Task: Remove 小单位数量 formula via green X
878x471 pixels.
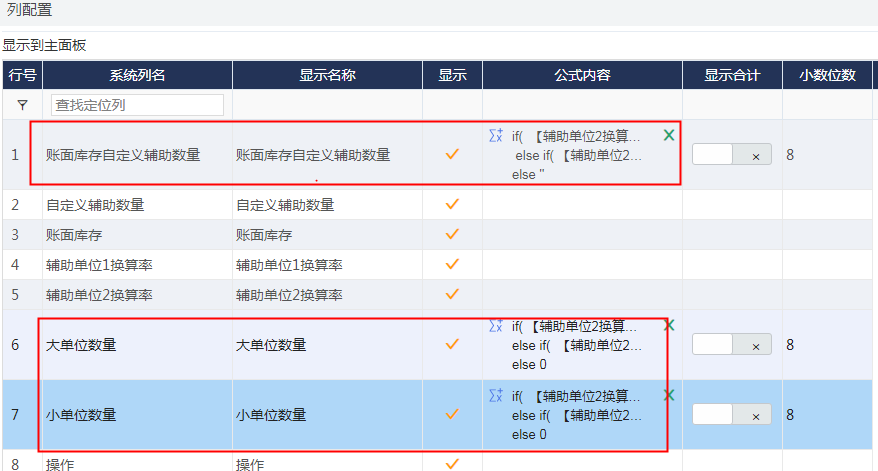Action: [669, 395]
